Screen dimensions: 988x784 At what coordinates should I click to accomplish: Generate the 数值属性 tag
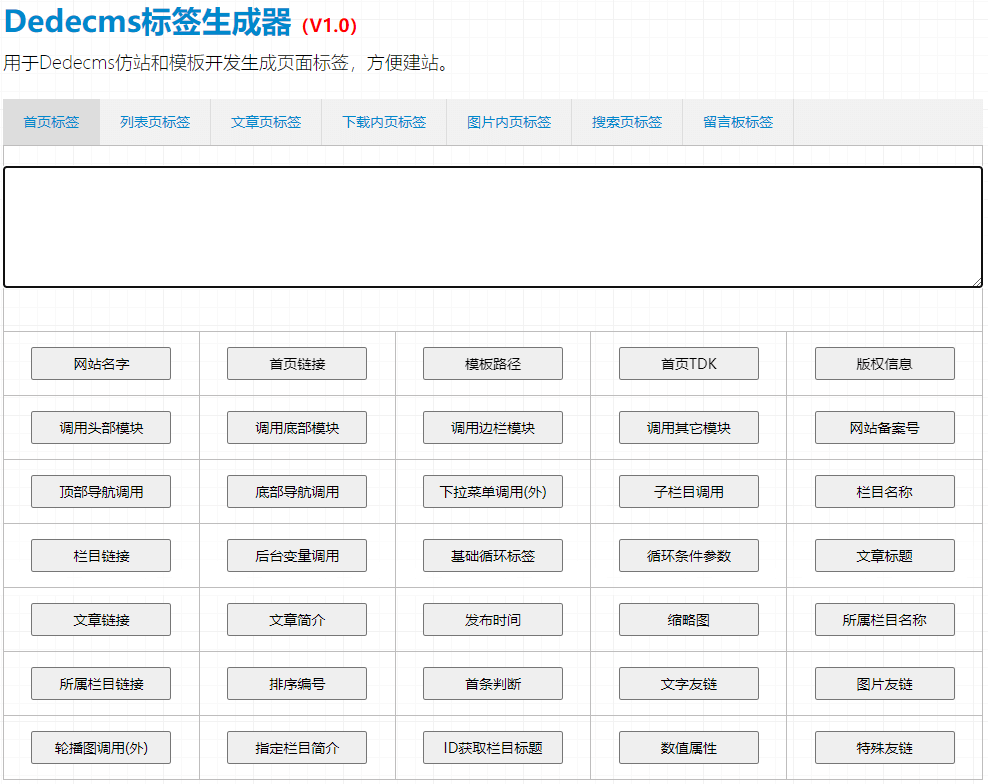[x=689, y=747]
